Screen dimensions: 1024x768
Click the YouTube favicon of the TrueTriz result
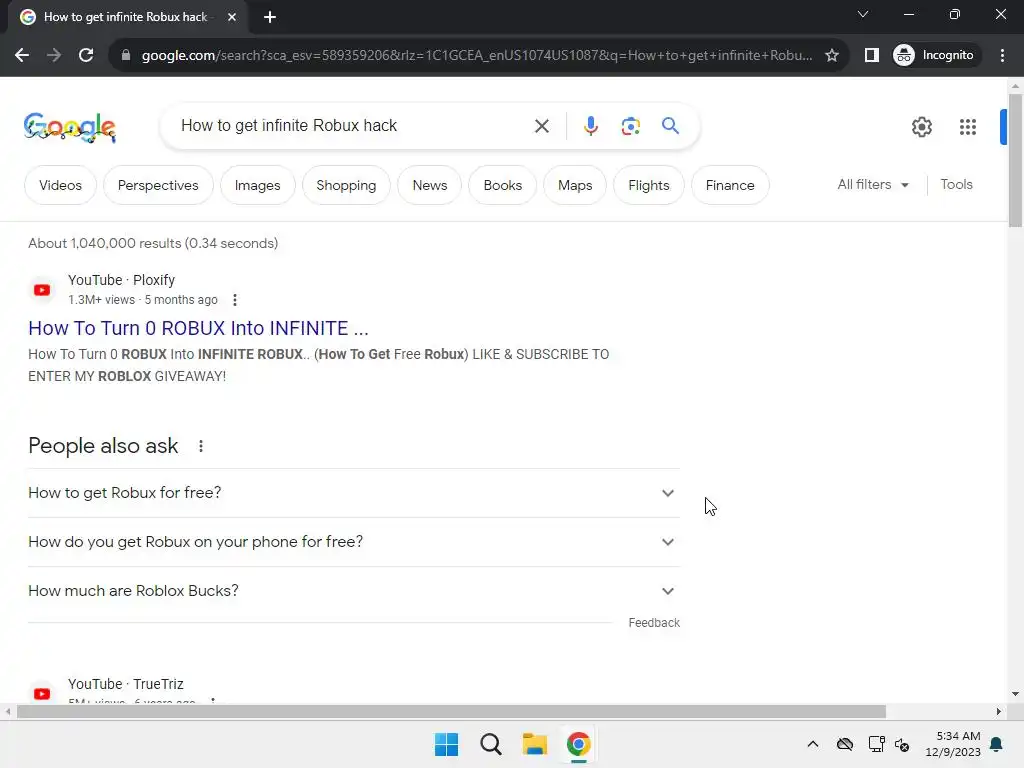coord(42,694)
